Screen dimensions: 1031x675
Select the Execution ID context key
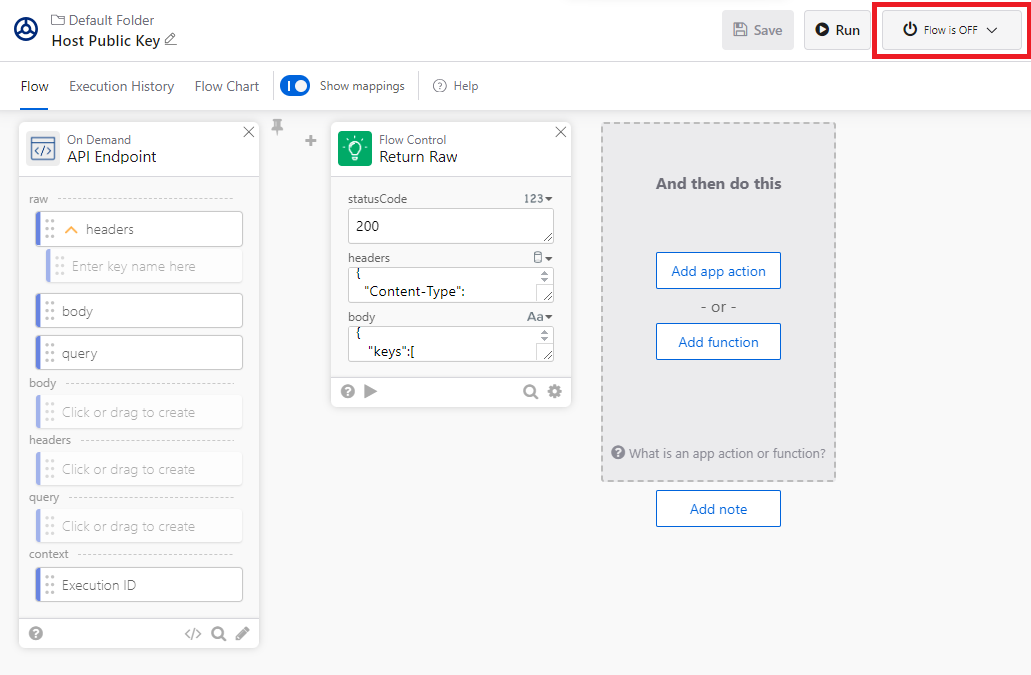(139, 585)
